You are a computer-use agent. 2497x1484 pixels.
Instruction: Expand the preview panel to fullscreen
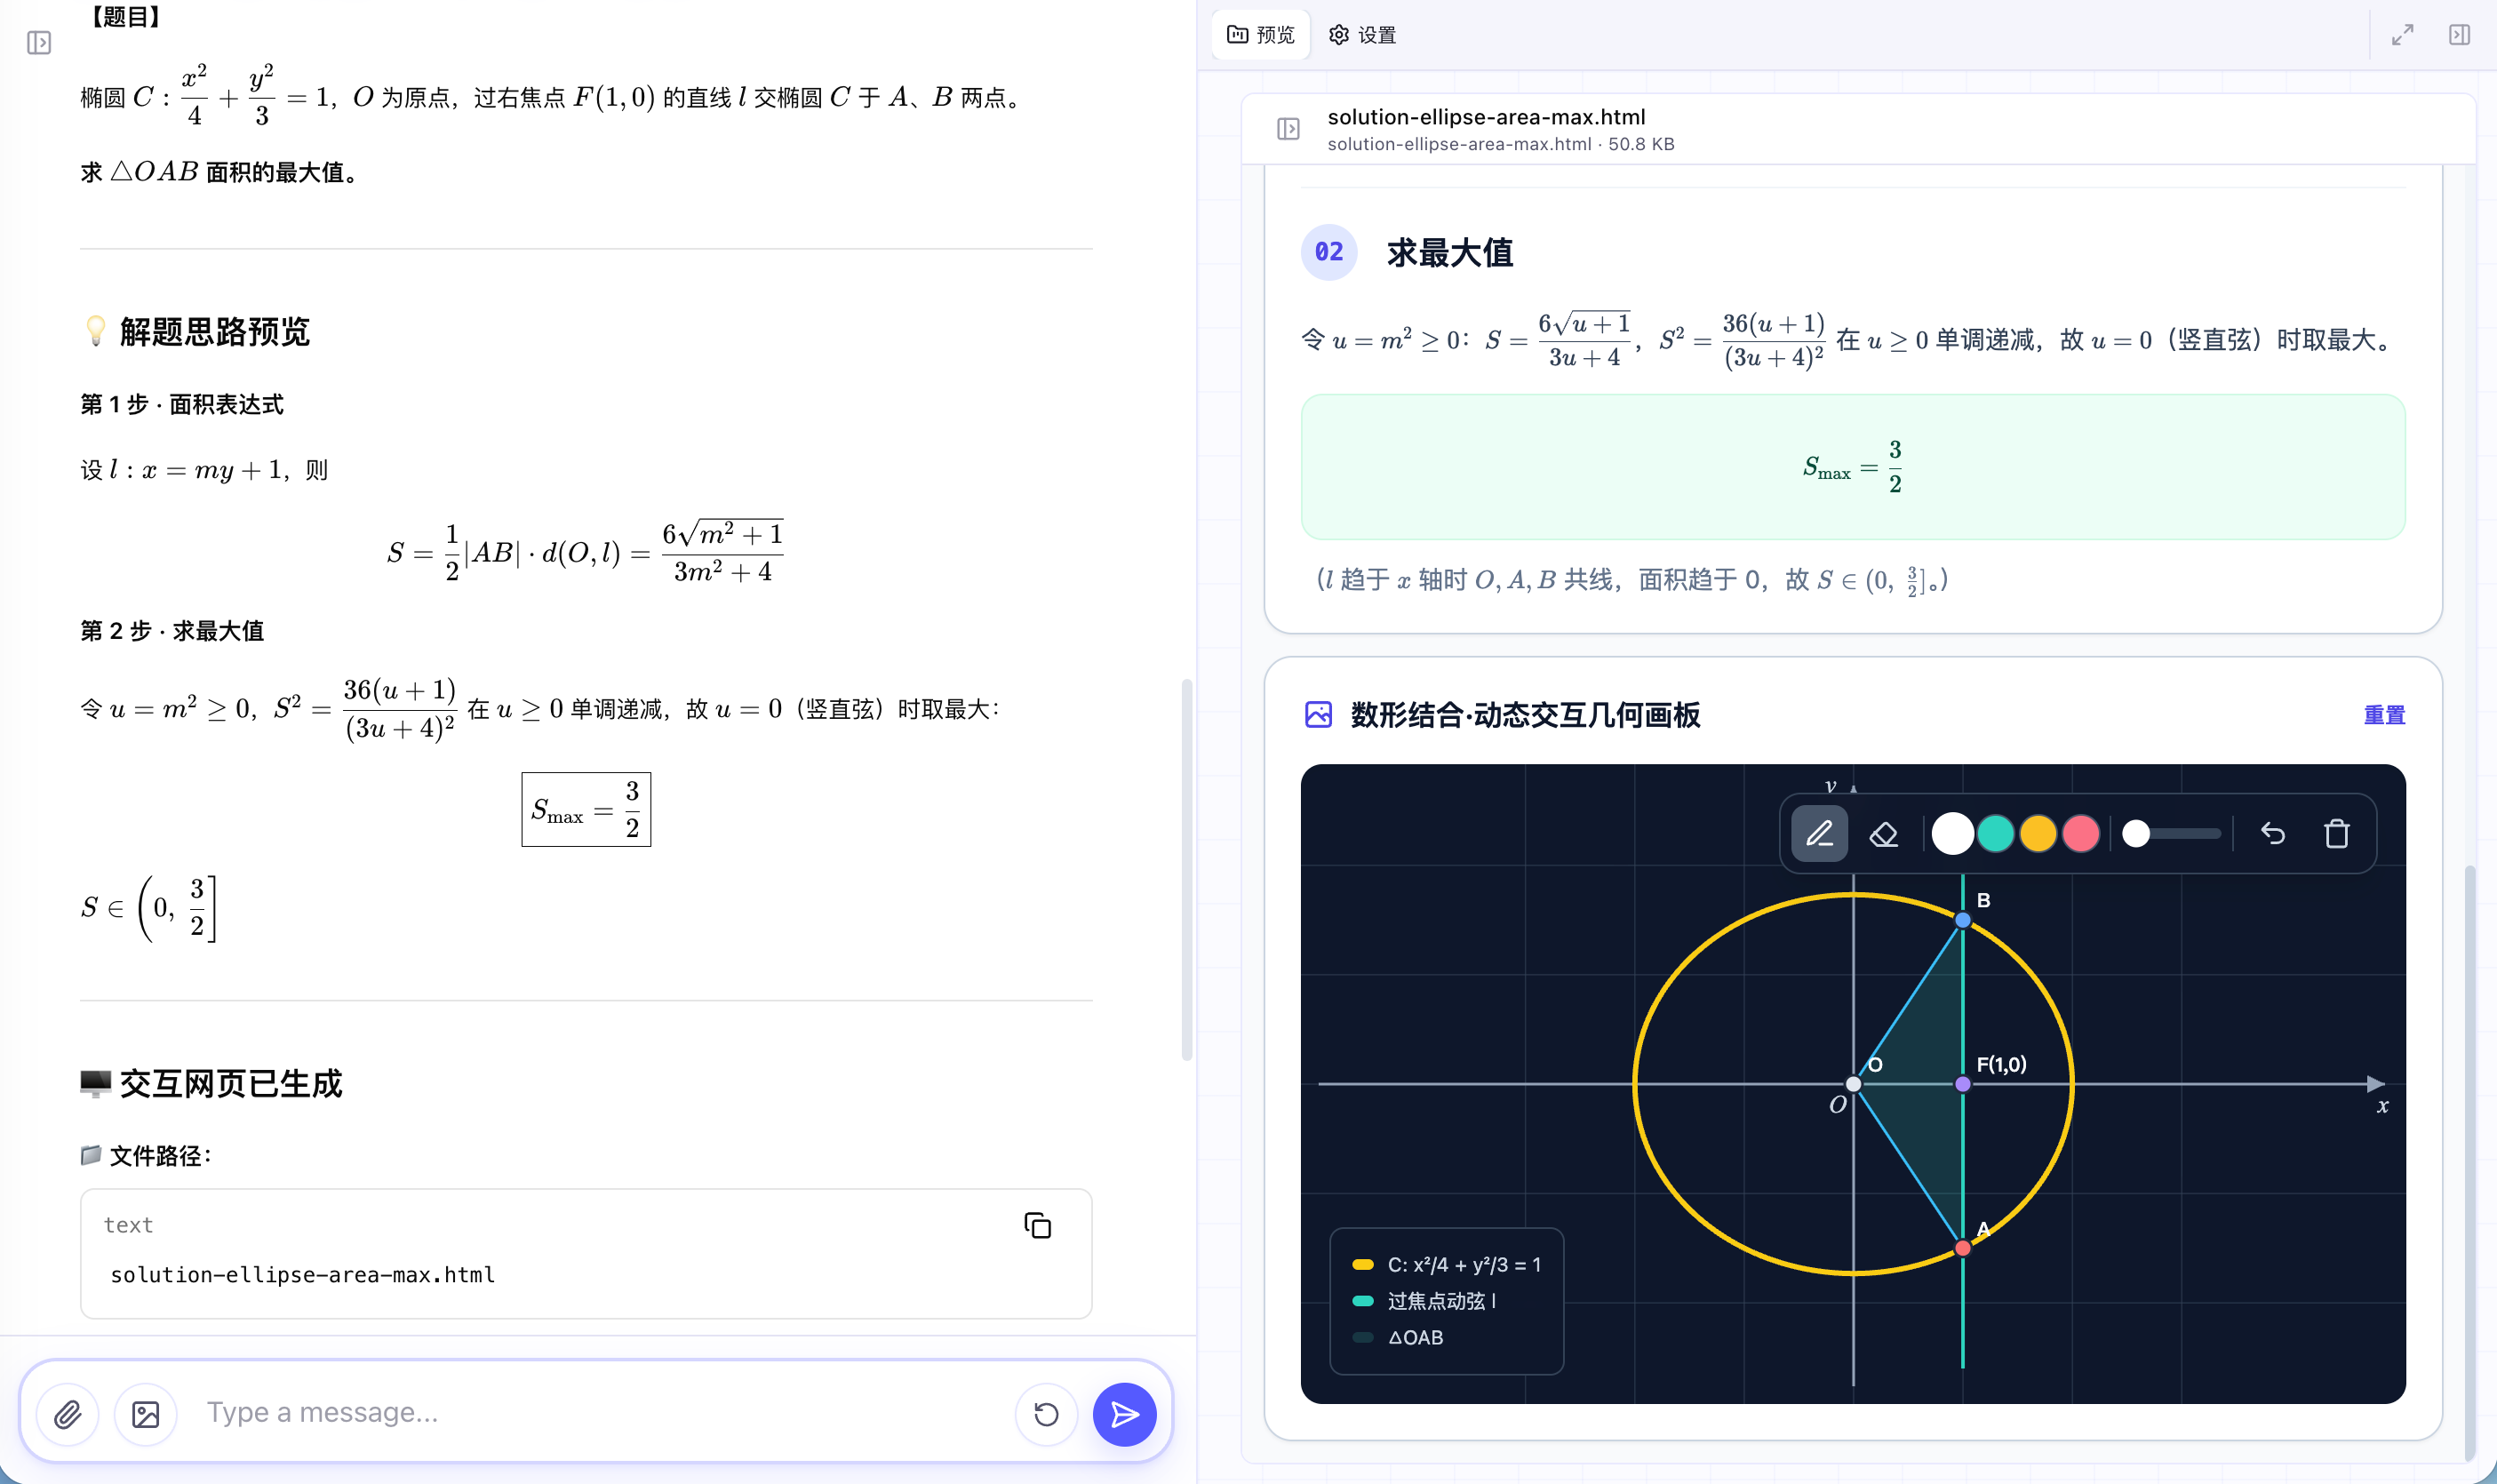(x=2402, y=35)
